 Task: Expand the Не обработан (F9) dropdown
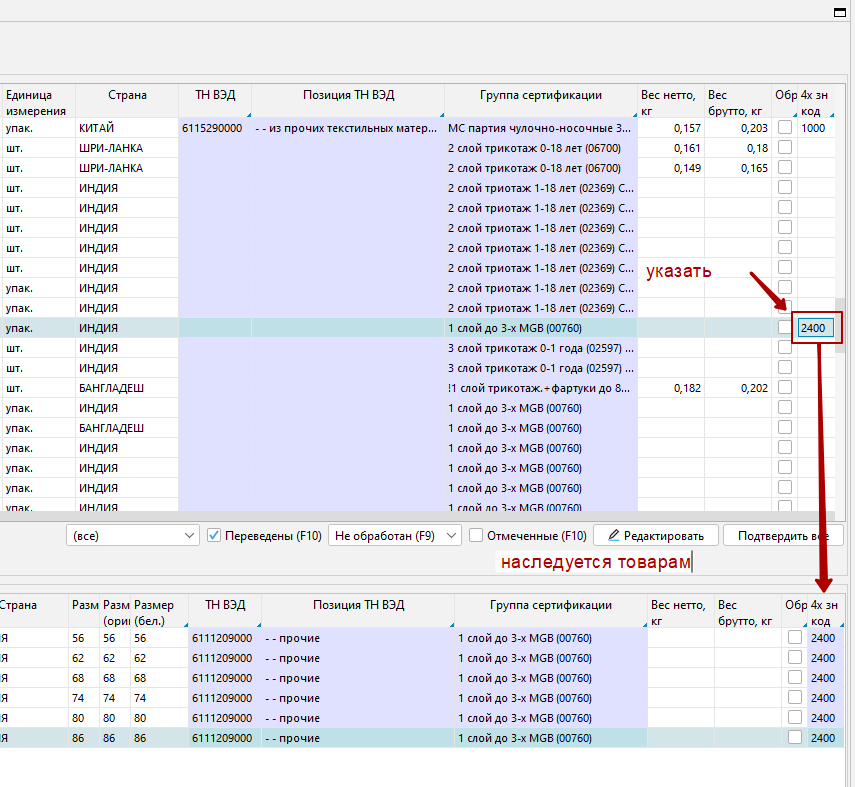(394, 536)
